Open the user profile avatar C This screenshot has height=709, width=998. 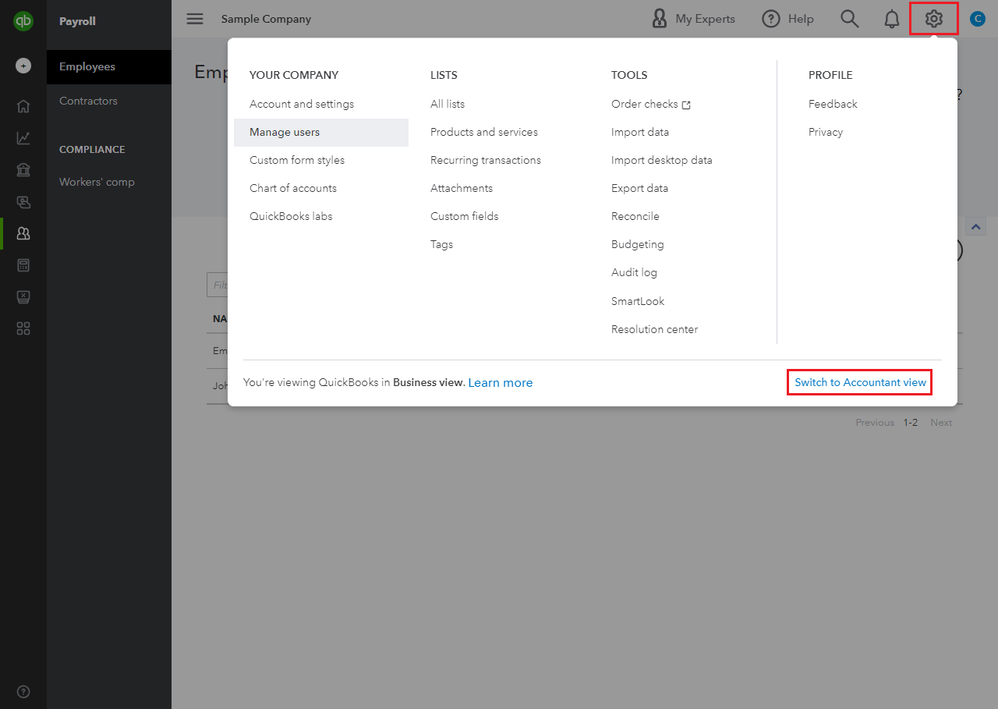pos(978,19)
